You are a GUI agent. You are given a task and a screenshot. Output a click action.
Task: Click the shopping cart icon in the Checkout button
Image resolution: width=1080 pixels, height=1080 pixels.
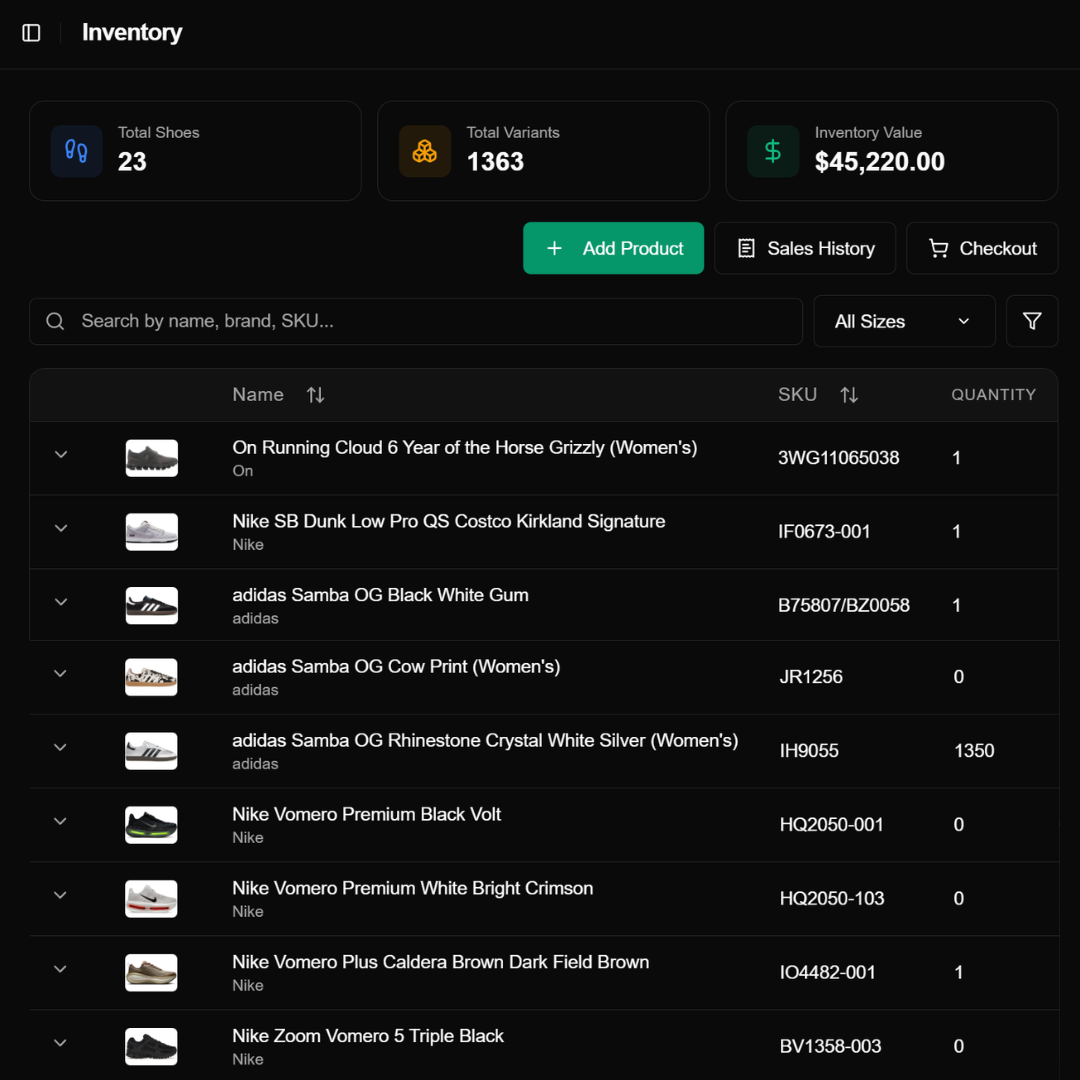(938, 248)
